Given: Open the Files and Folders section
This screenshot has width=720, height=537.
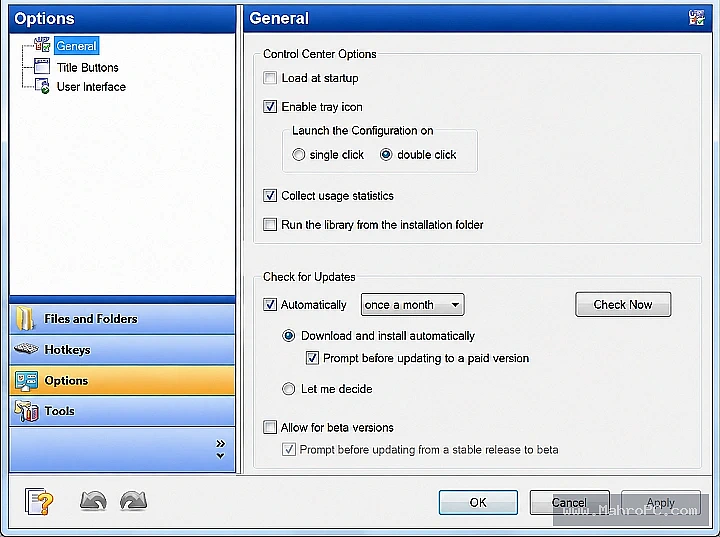Looking at the screenshot, I should 122,319.
